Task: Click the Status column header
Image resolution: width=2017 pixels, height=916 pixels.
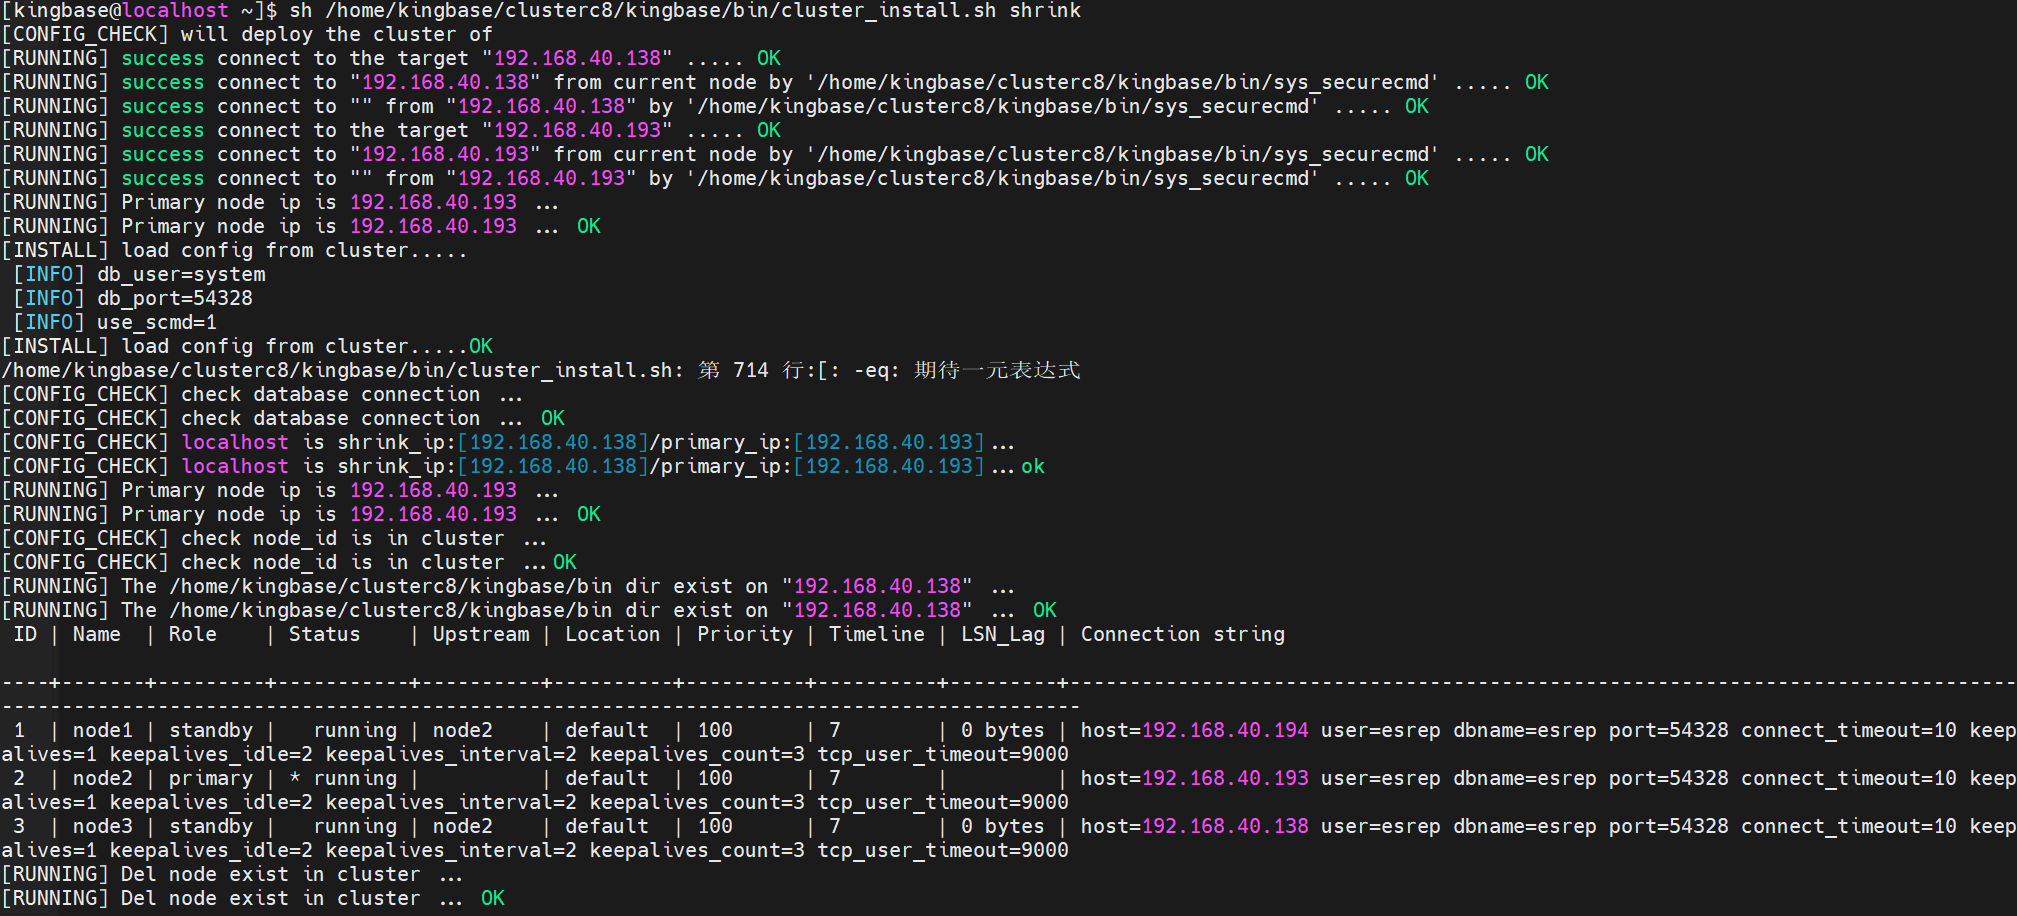Action: [324, 635]
